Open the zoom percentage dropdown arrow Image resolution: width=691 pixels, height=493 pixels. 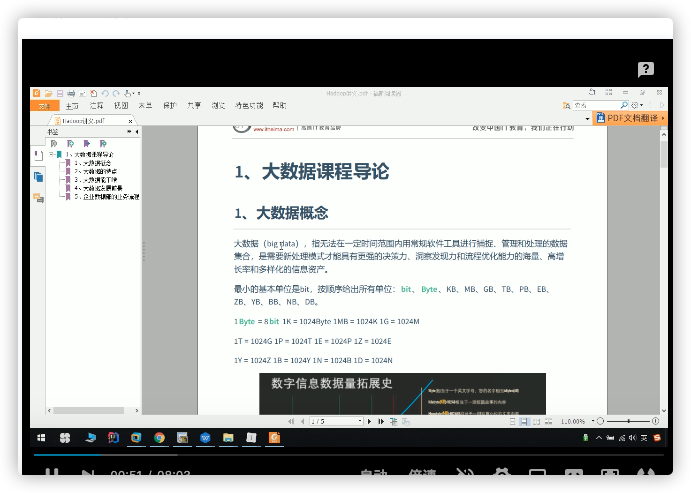point(593,421)
